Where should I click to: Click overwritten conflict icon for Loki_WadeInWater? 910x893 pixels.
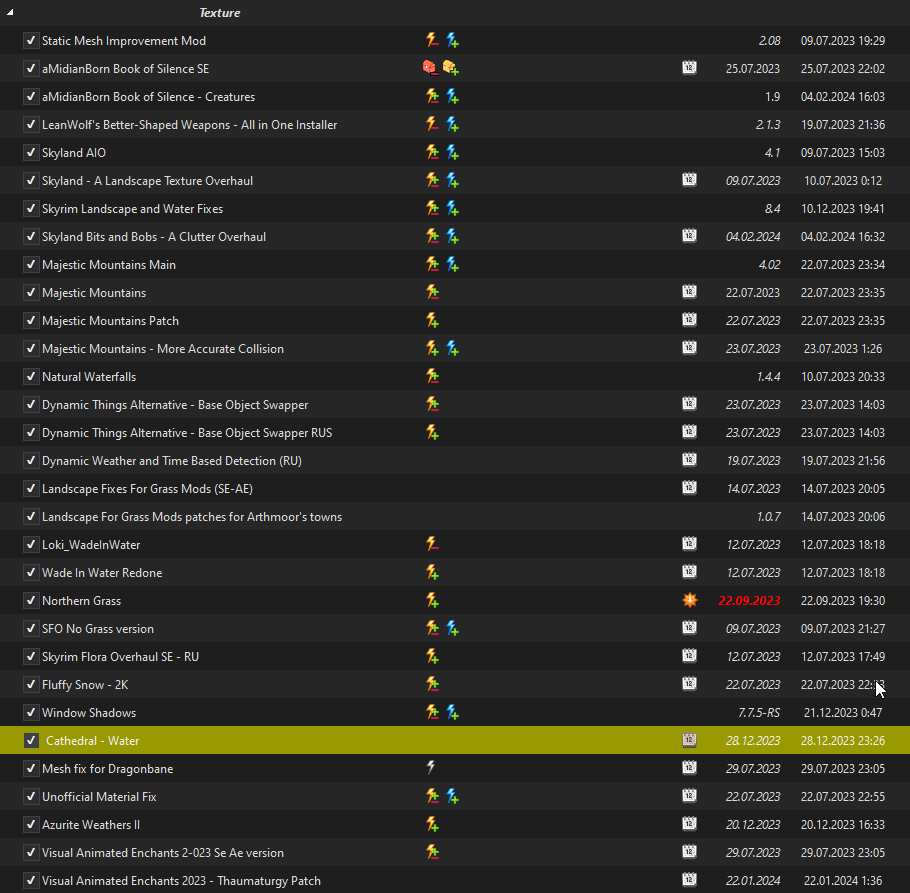[432, 544]
